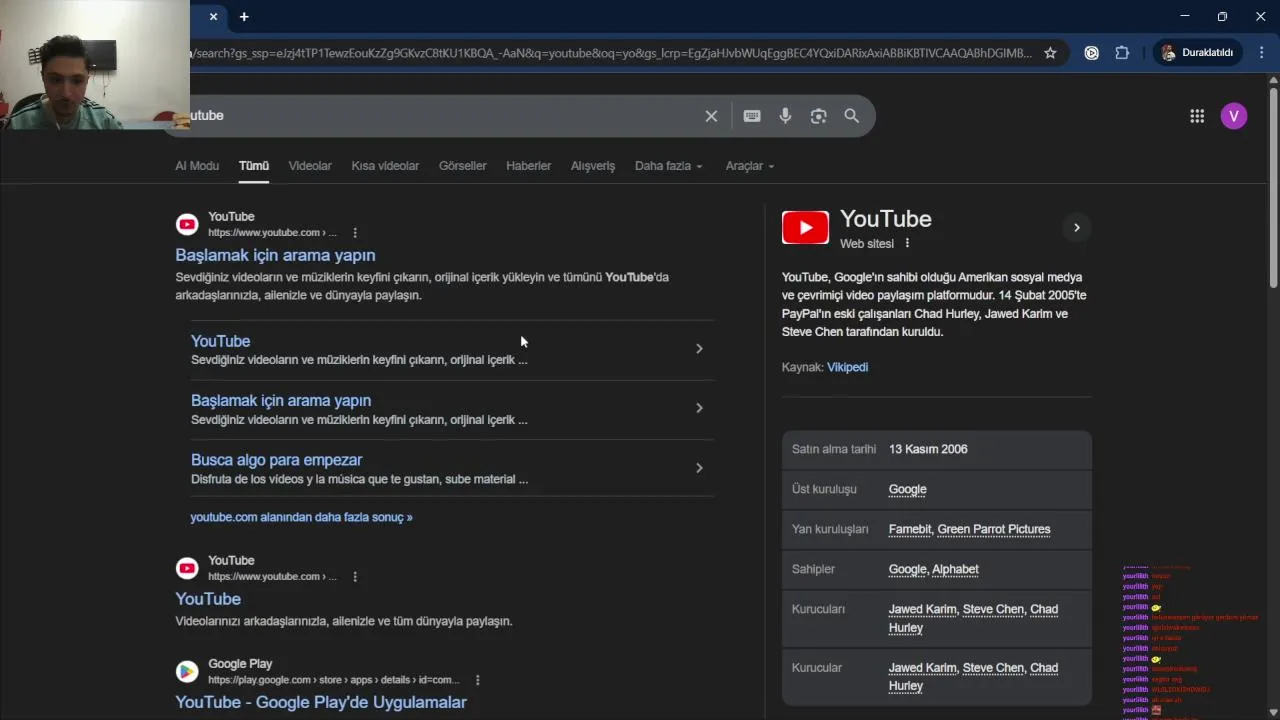This screenshot has height=720, width=1280.
Task: Open the on-screen keyboard input tool
Action: (x=752, y=116)
